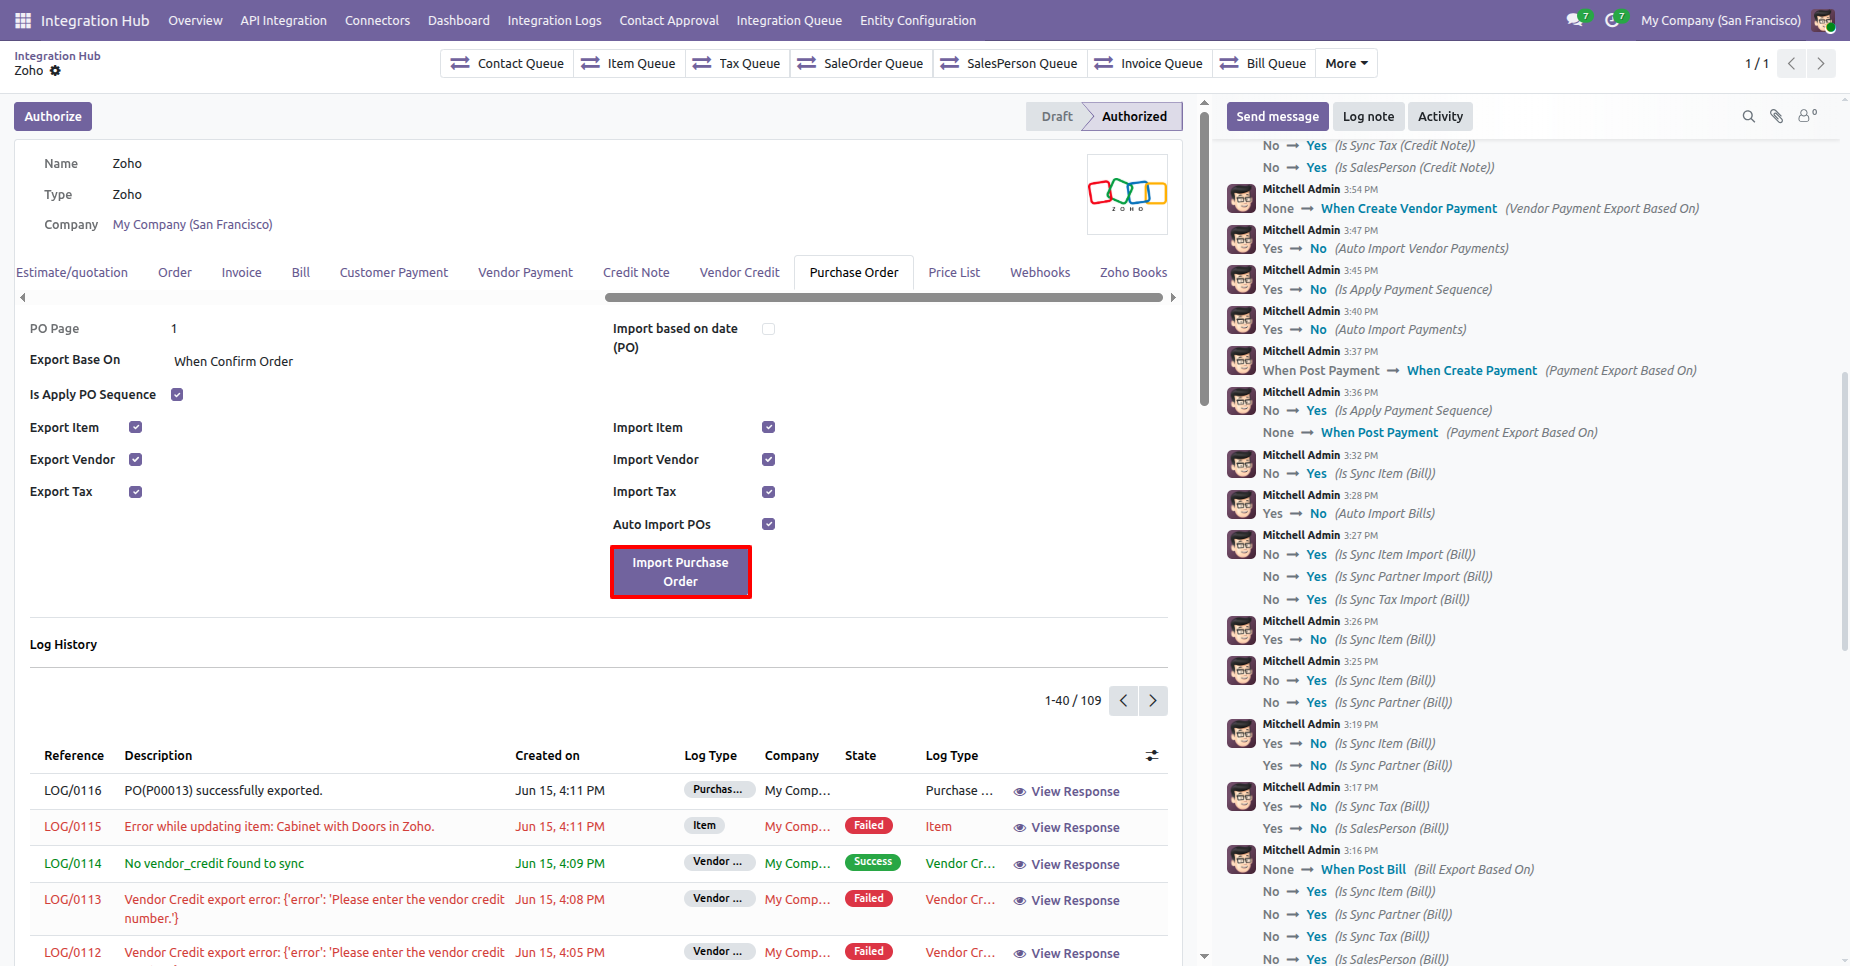Switch to the Vendor Credit tab
Viewport: 1850px width, 966px height.
click(739, 273)
